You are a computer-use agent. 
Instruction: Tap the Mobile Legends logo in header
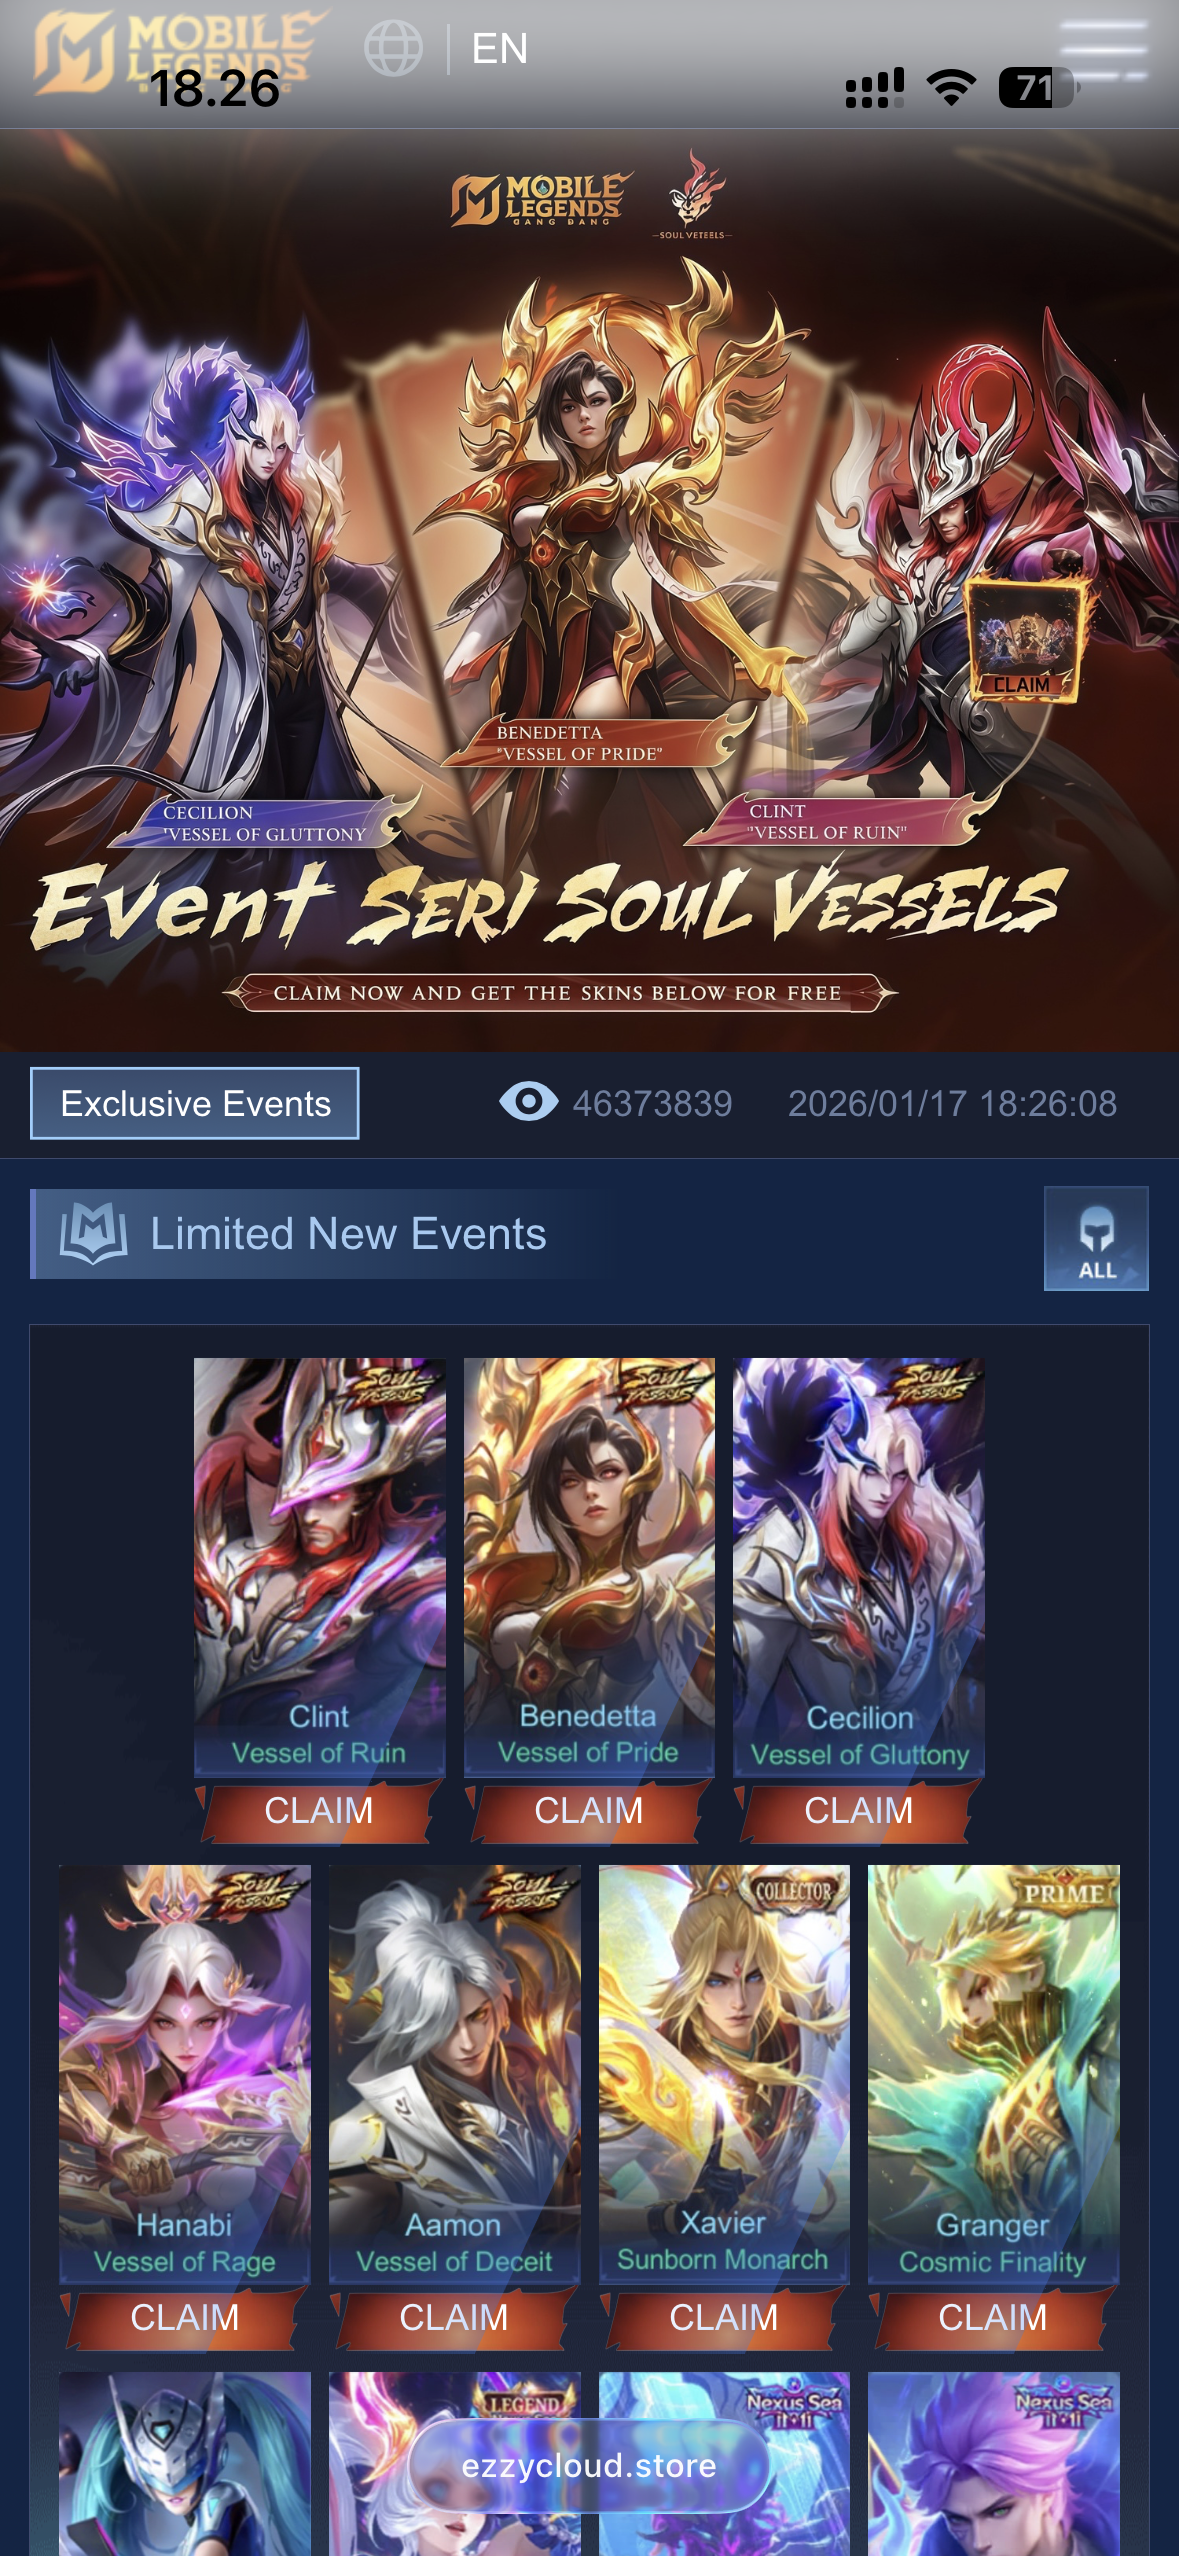pyautogui.click(x=175, y=52)
